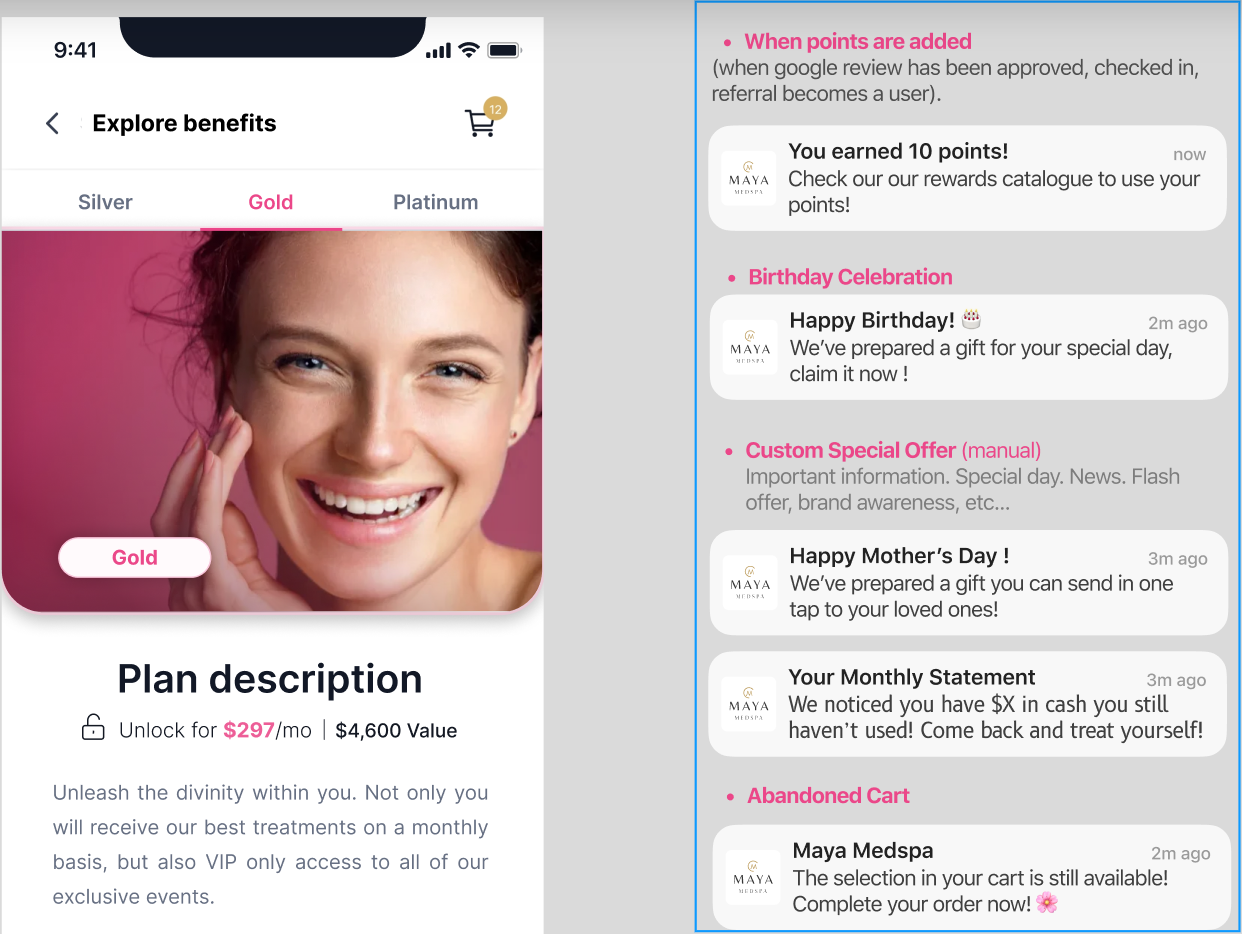Screen dimensions: 1242x934
Task: Tap the back chevron beside Explore benefits
Action: (53, 123)
